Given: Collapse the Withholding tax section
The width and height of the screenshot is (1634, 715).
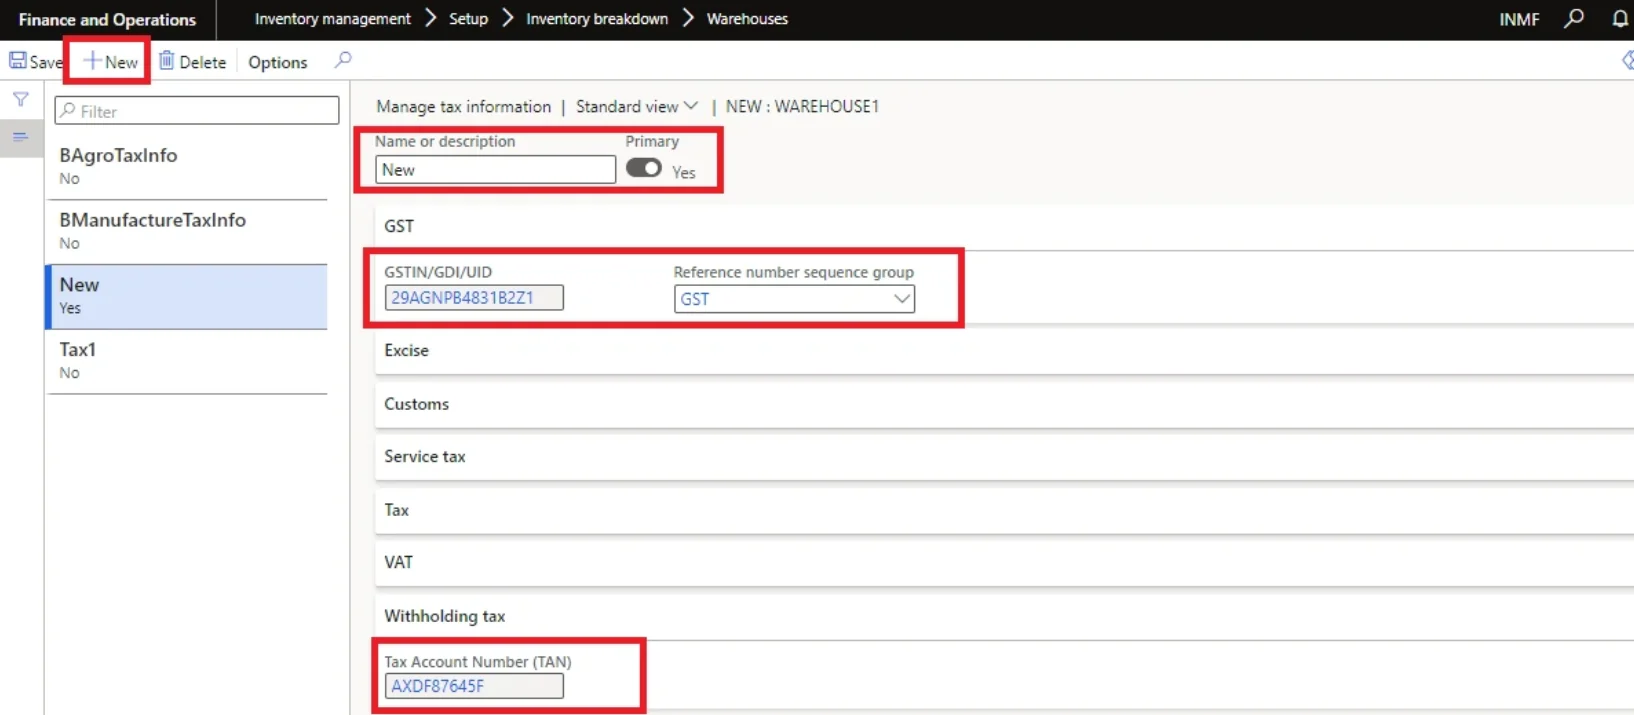Looking at the screenshot, I should tap(1004, 616).
